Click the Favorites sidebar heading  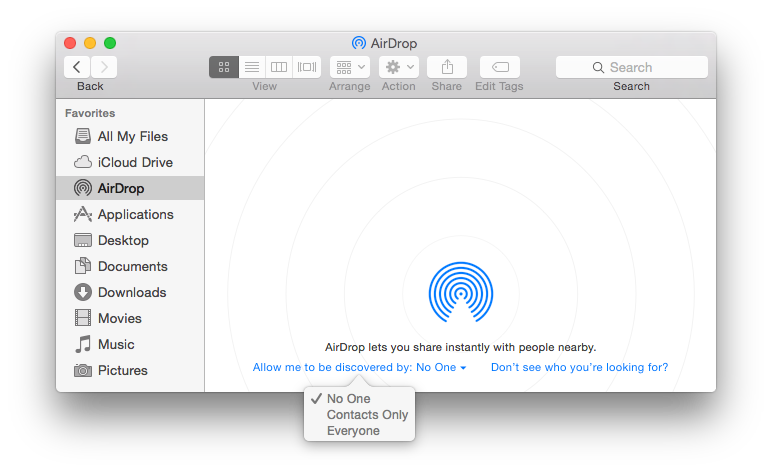click(90, 113)
